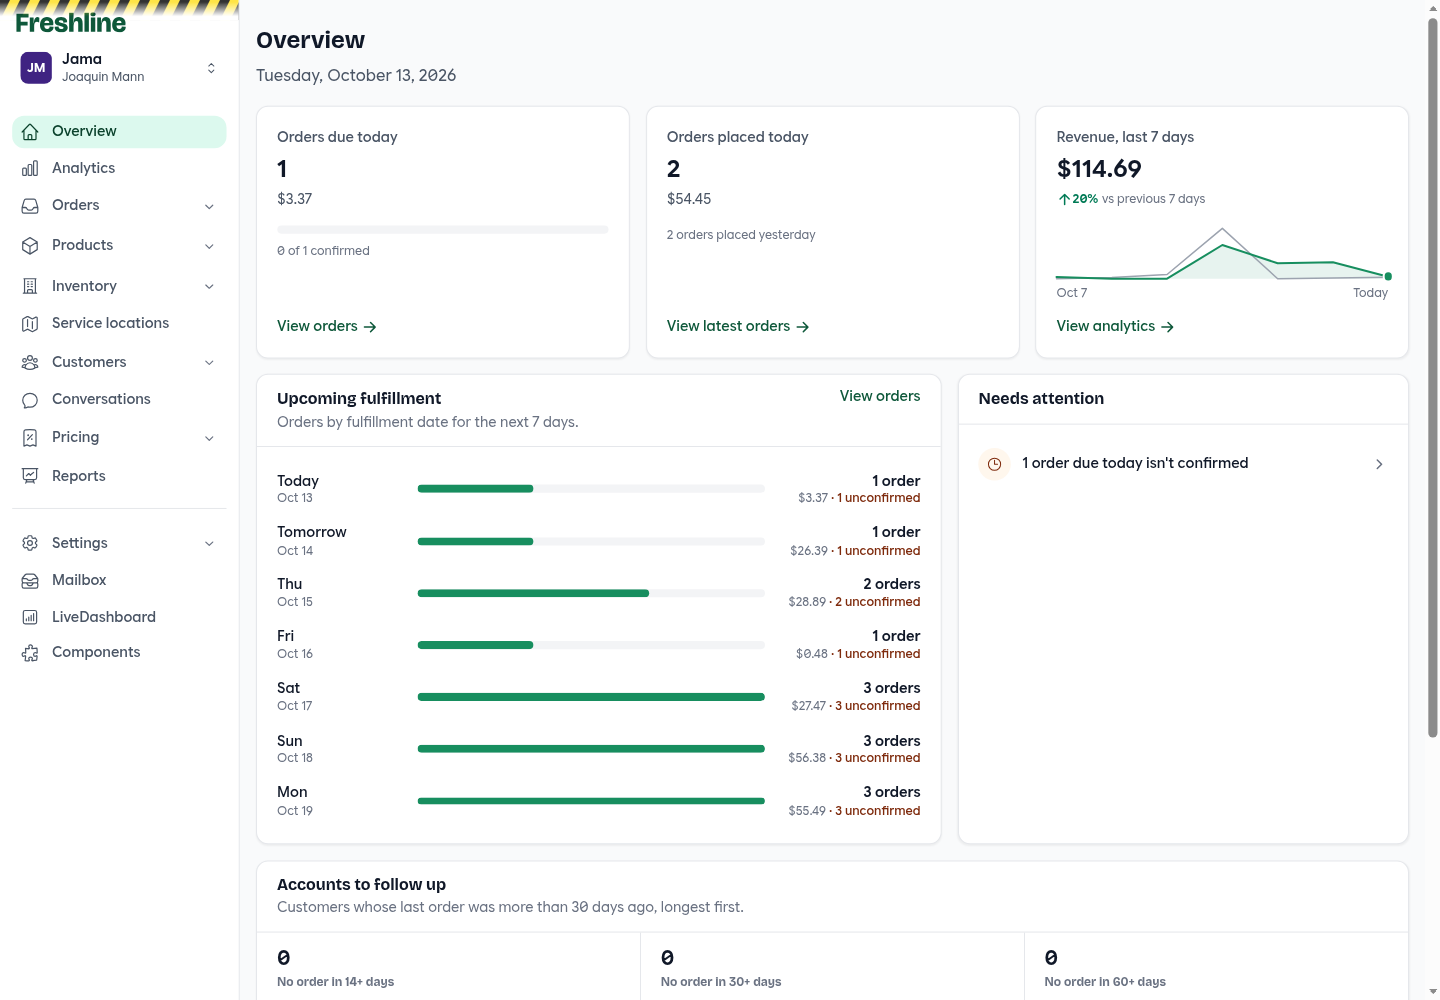Click 'Joaquin Mann' account name
Viewport: 1440px width, 1000px height.
tap(103, 77)
